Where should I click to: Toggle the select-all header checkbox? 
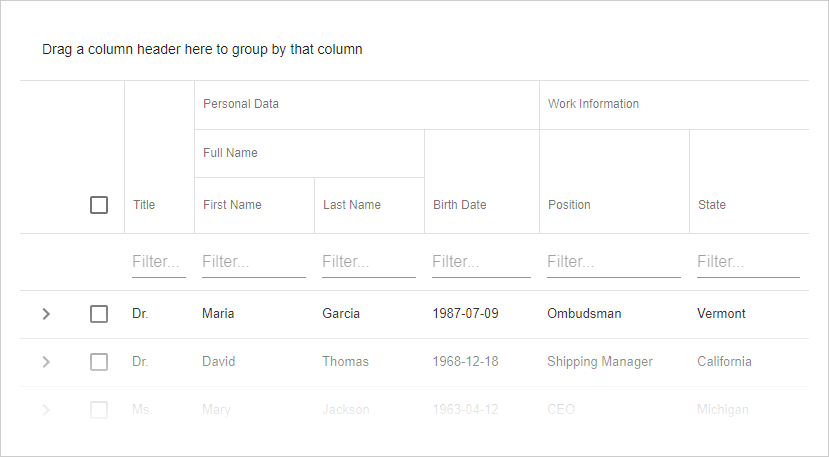(99, 205)
